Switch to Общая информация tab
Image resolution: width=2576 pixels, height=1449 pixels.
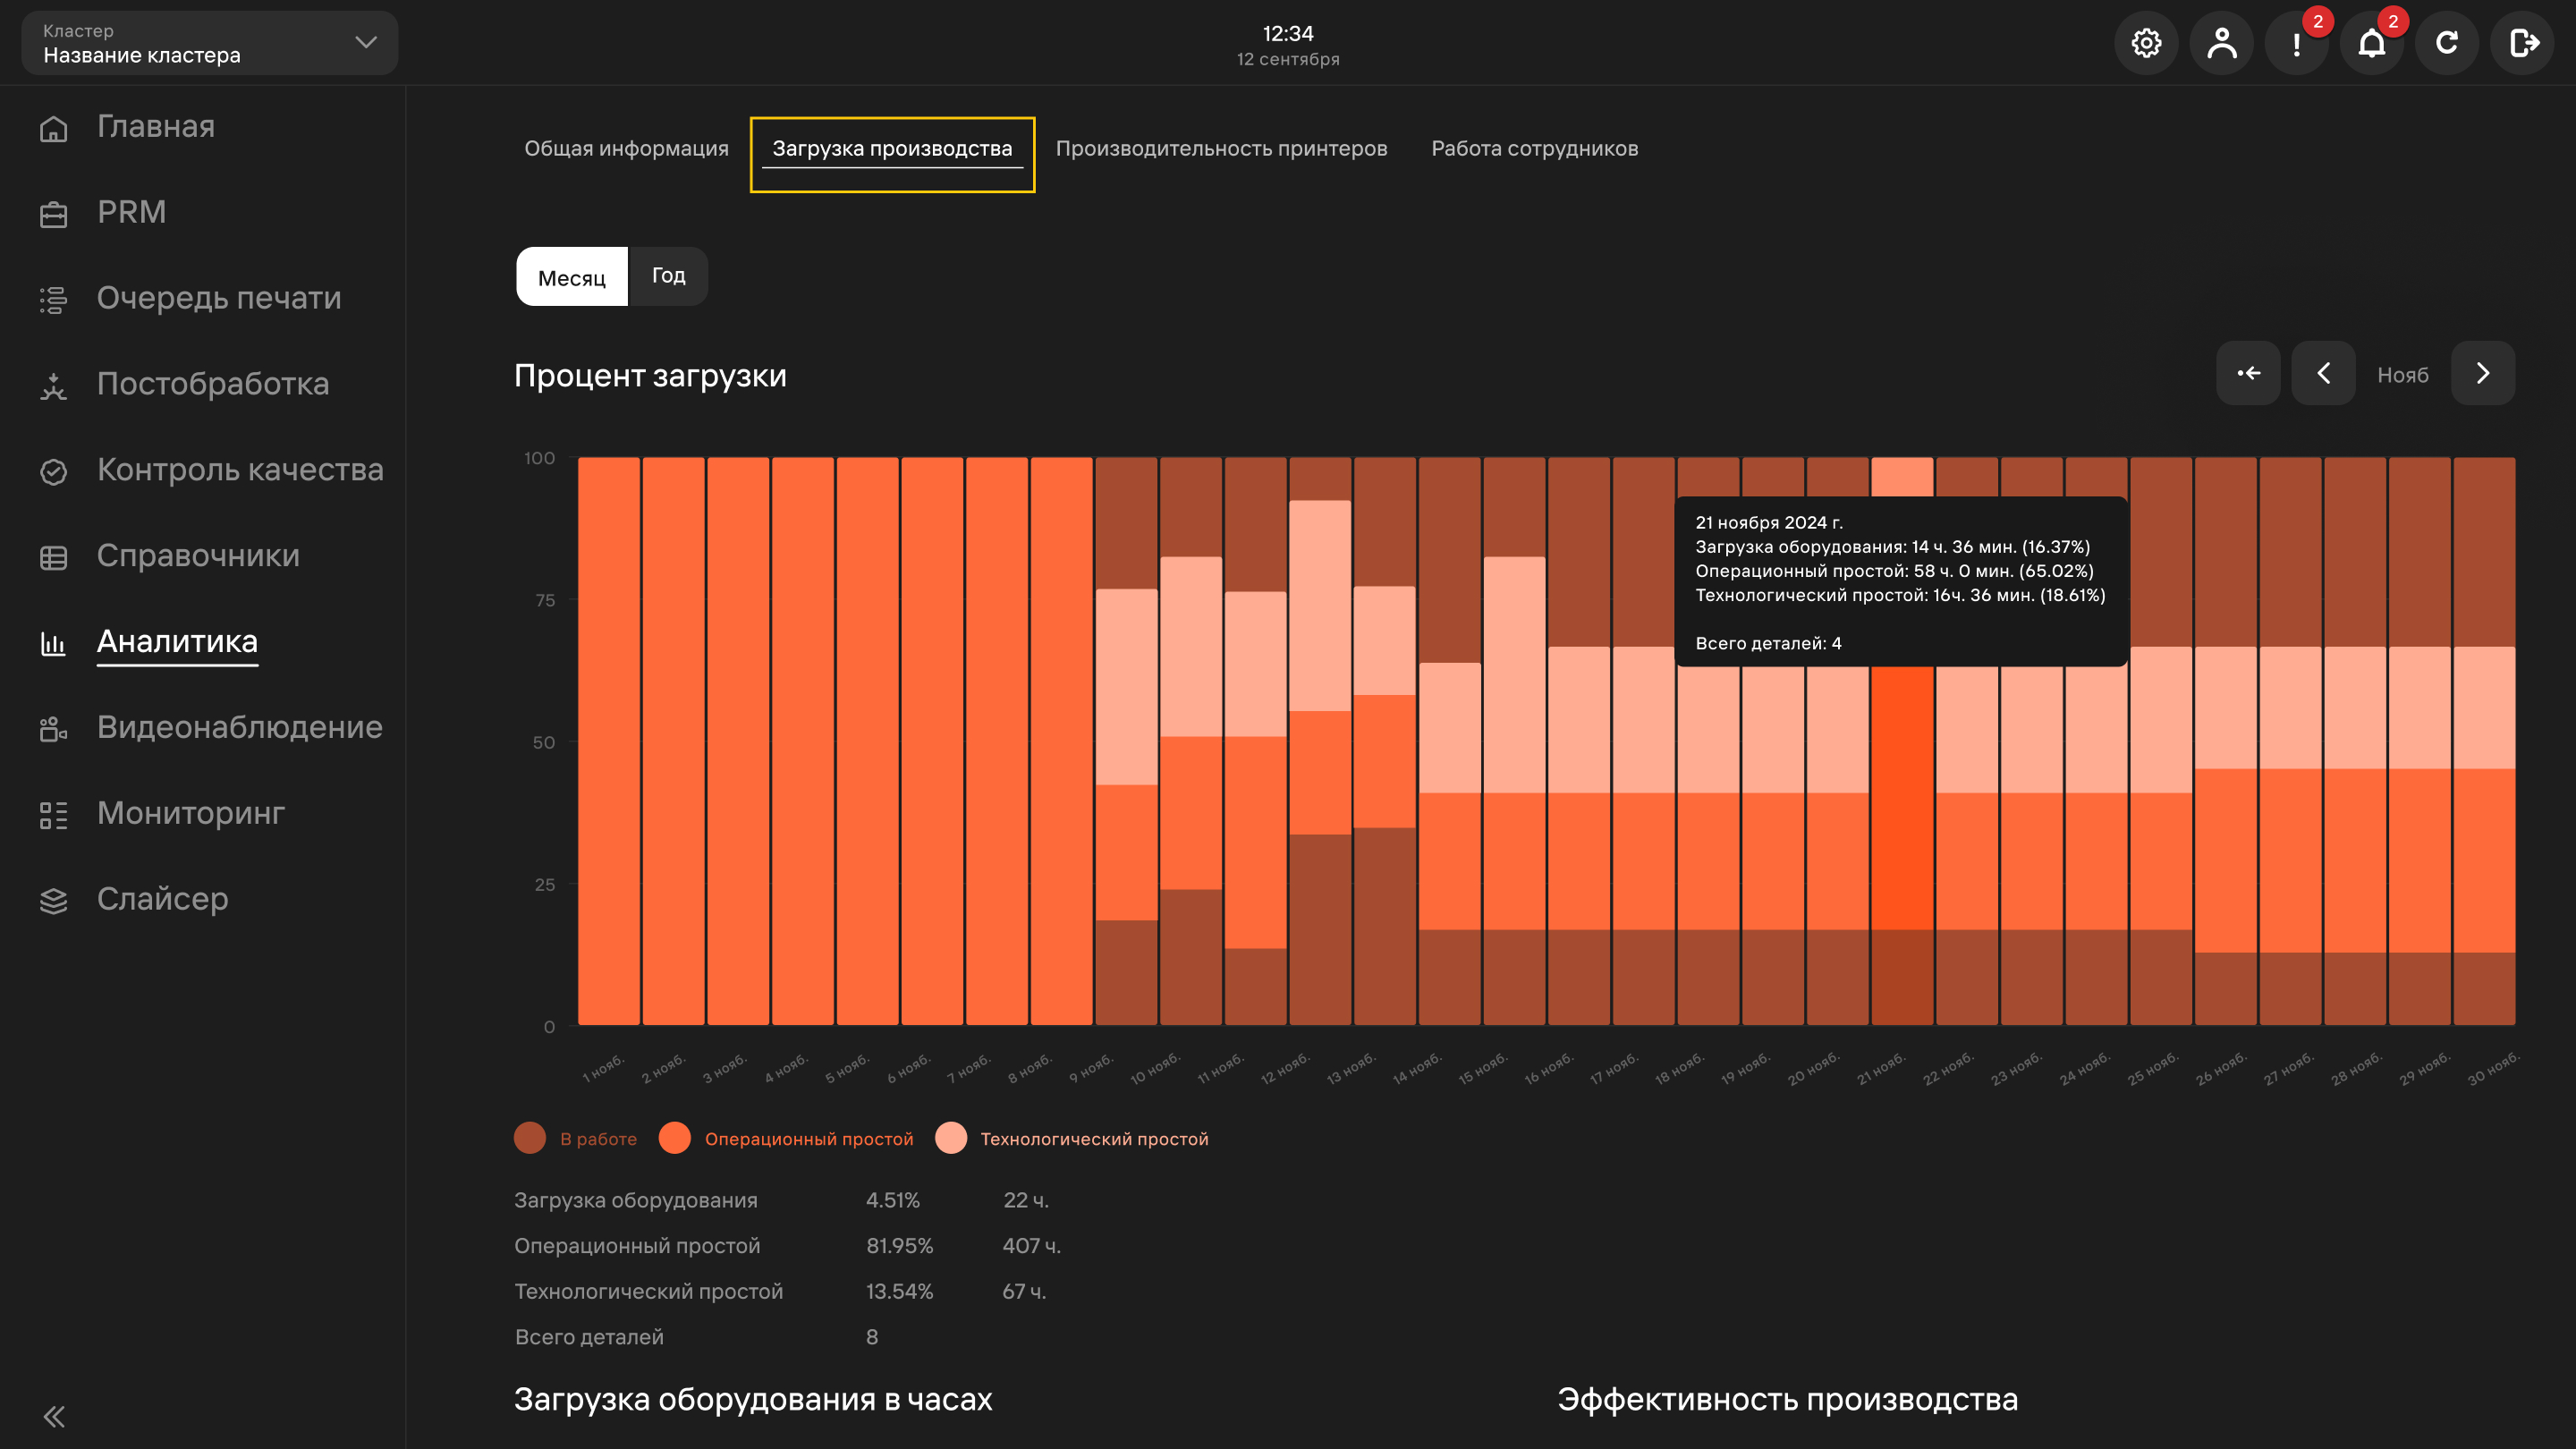pos(626,149)
